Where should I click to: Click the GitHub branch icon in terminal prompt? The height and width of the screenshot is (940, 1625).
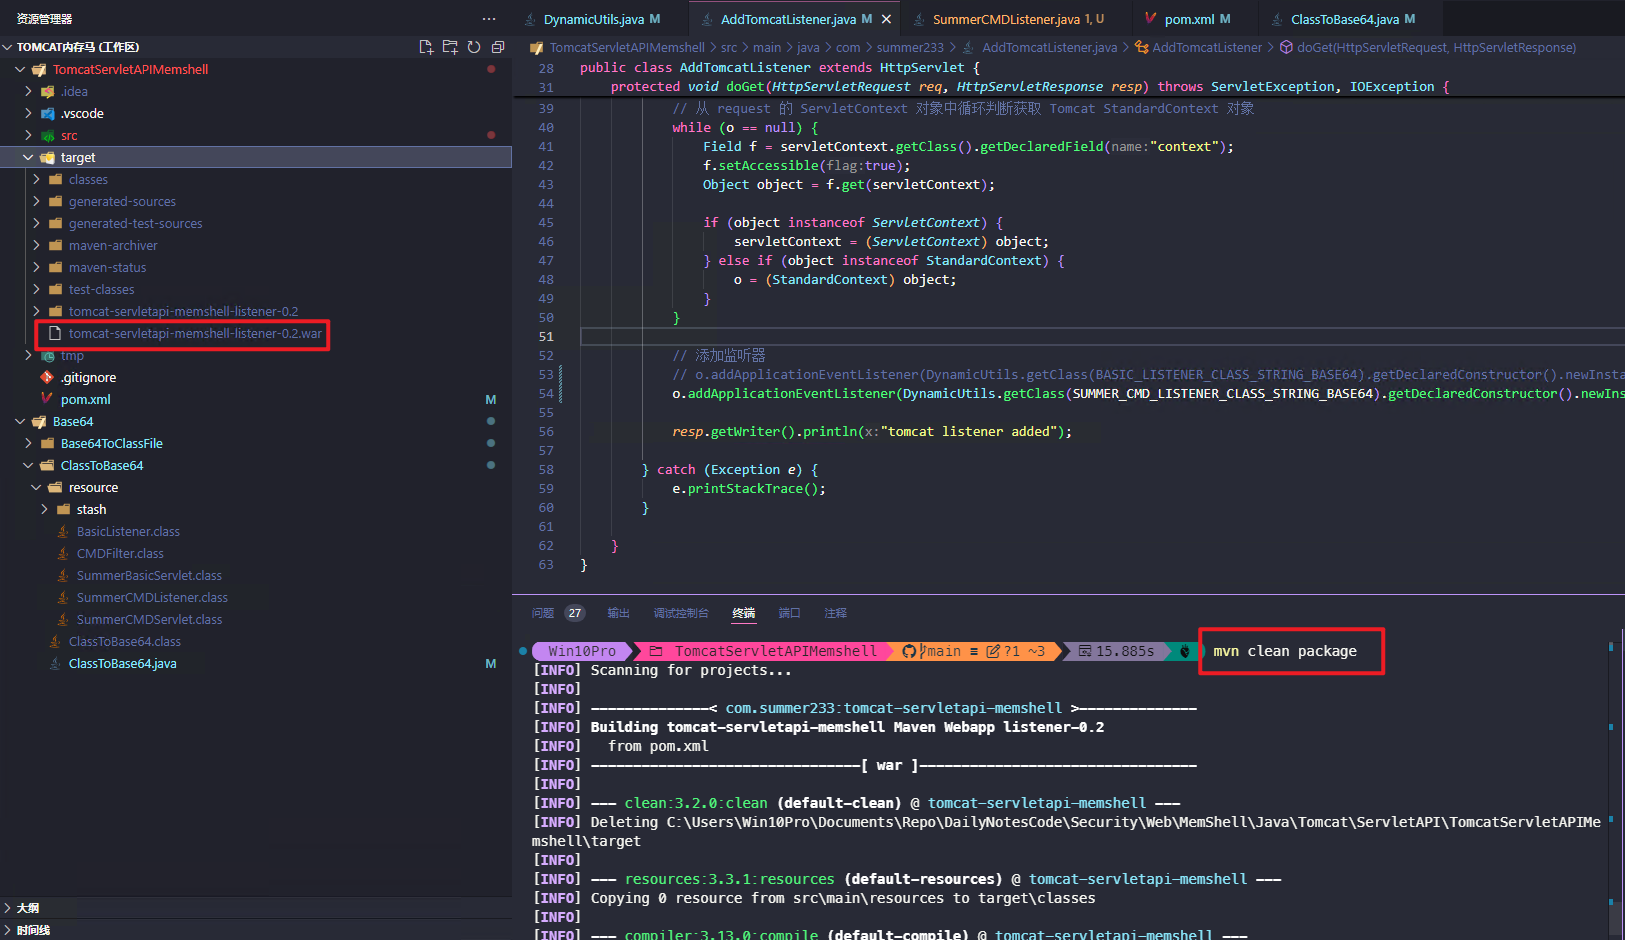(x=909, y=651)
